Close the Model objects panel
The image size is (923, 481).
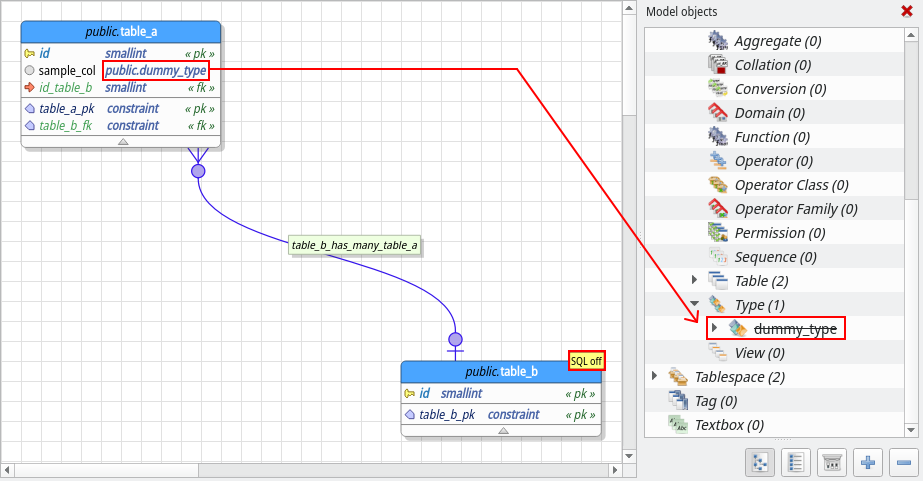point(907,11)
